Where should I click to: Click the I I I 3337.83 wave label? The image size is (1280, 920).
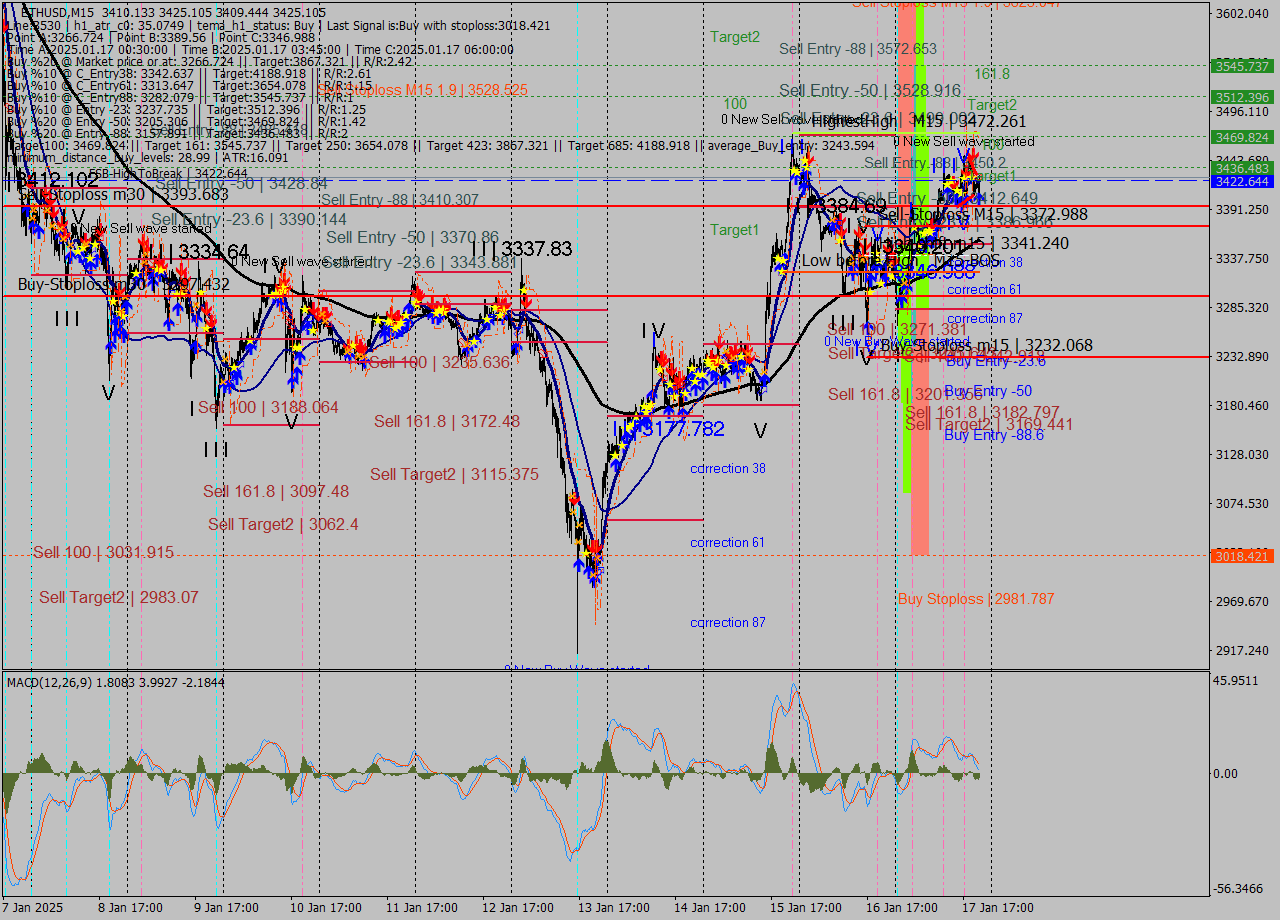coord(522,248)
